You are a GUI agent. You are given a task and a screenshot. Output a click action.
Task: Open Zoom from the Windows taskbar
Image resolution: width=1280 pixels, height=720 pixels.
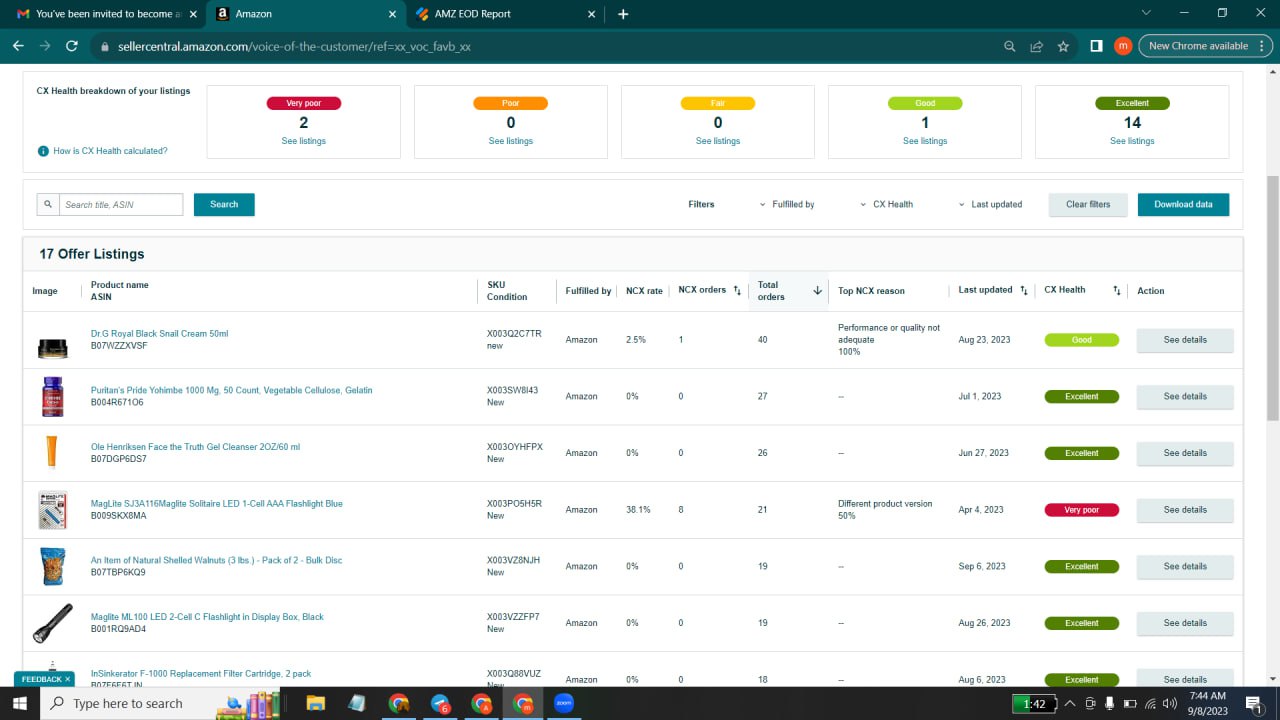(563, 703)
